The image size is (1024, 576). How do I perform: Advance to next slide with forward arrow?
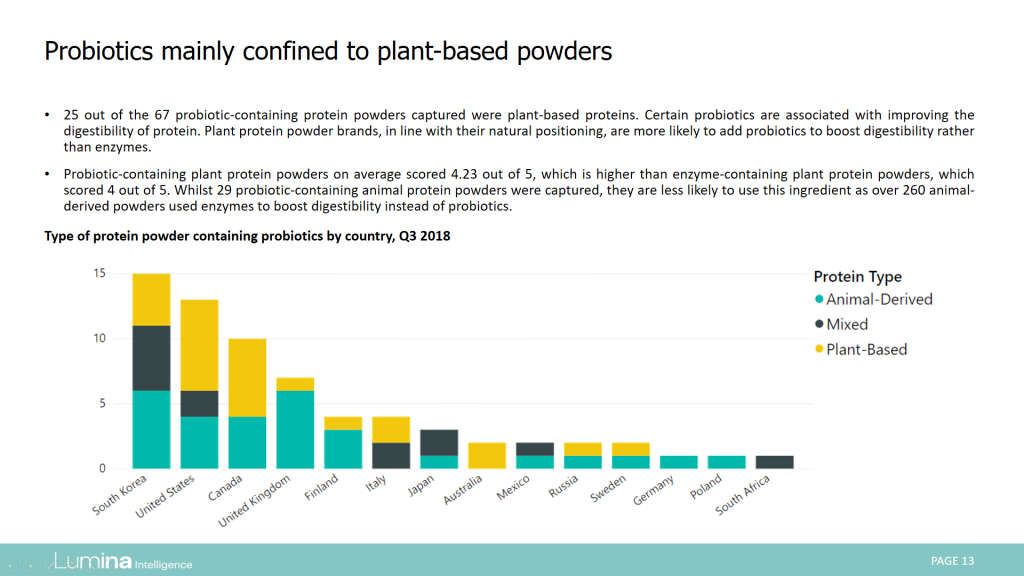coord(30,566)
